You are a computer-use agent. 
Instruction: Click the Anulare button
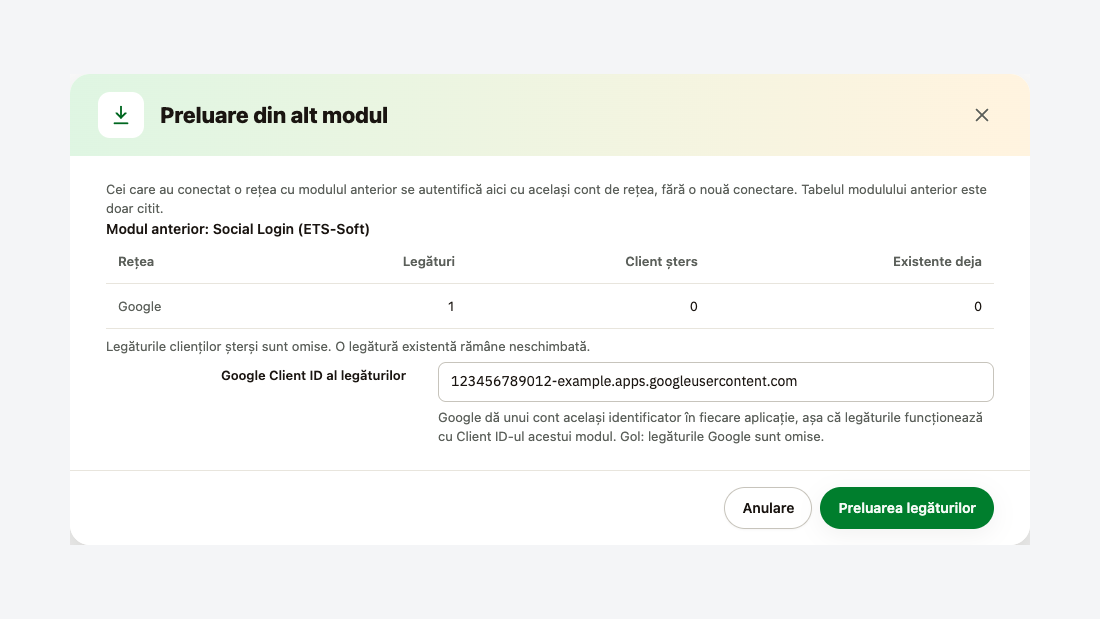tap(767, 508)
